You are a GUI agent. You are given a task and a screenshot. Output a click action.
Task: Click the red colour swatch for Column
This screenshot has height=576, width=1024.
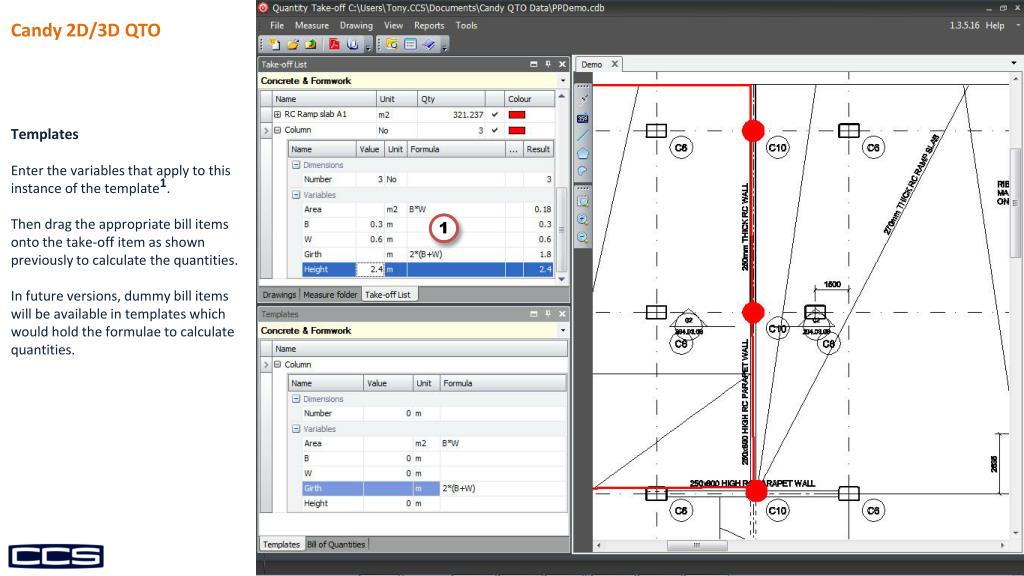[x=517, y=130]
